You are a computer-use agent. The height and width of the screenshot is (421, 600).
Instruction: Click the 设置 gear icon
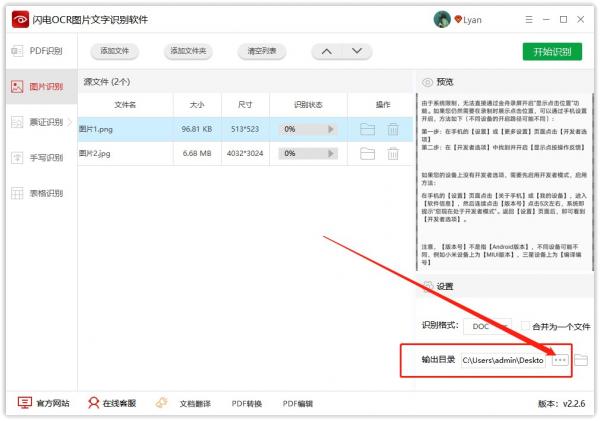(x=427, y=286)
